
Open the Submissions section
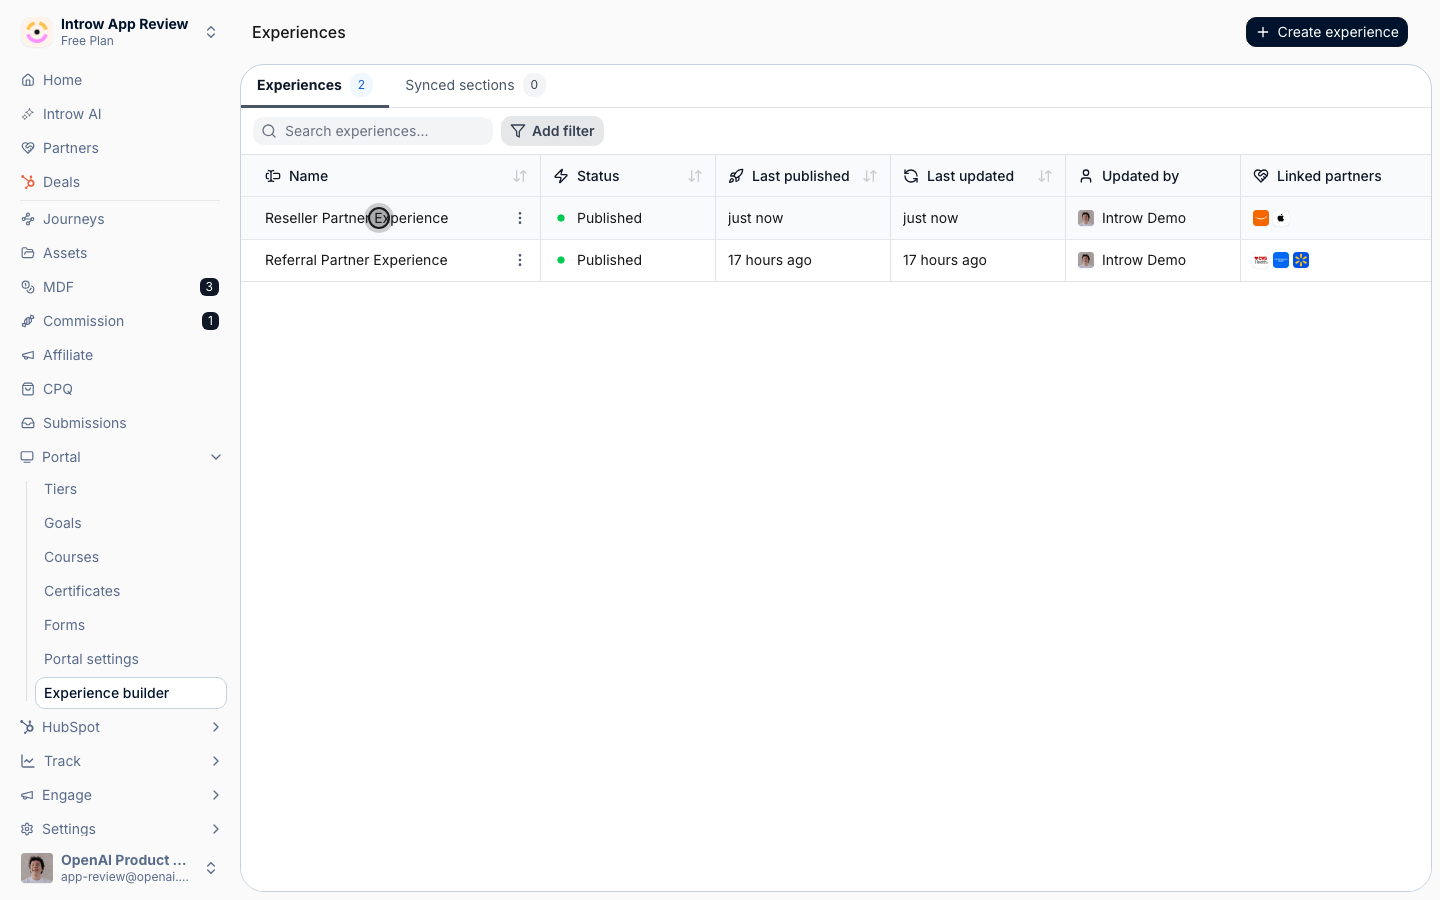point(120,423)
